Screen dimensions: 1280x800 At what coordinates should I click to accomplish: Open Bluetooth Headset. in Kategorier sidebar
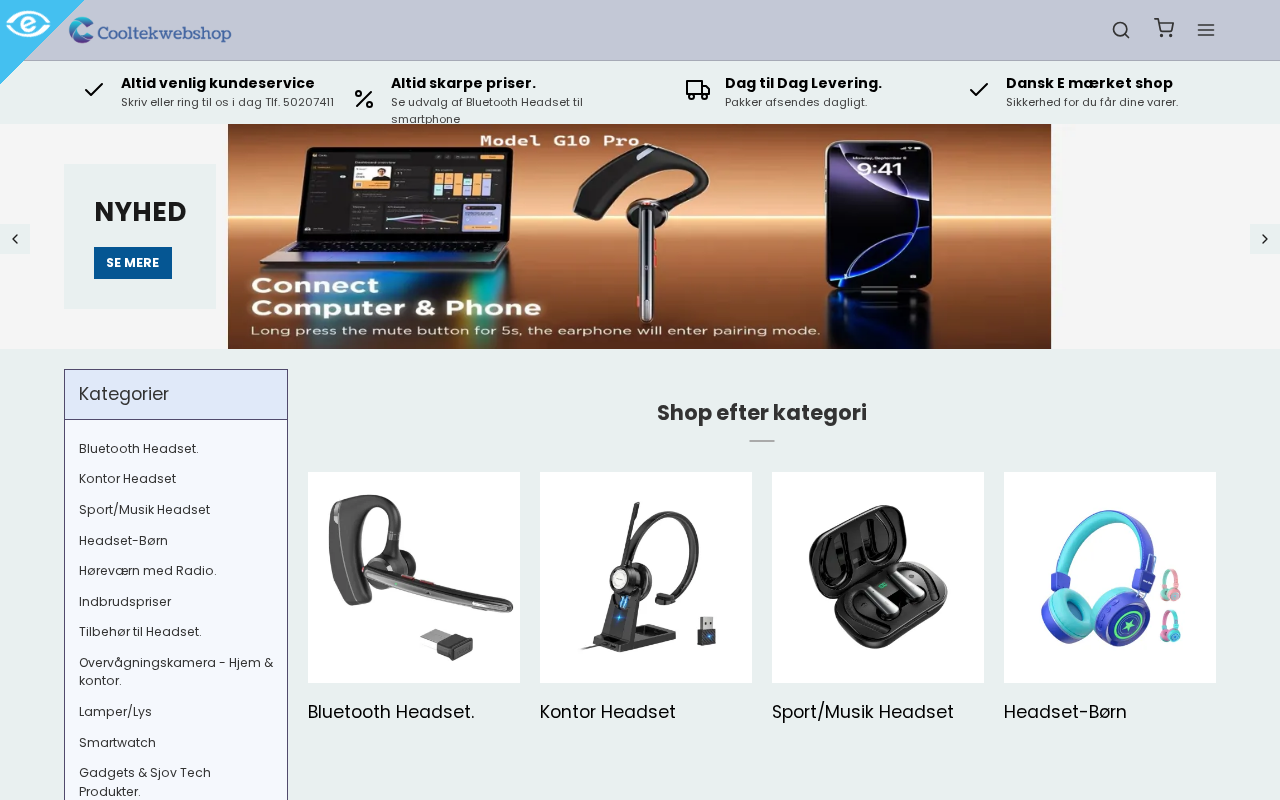pos(139,449)
